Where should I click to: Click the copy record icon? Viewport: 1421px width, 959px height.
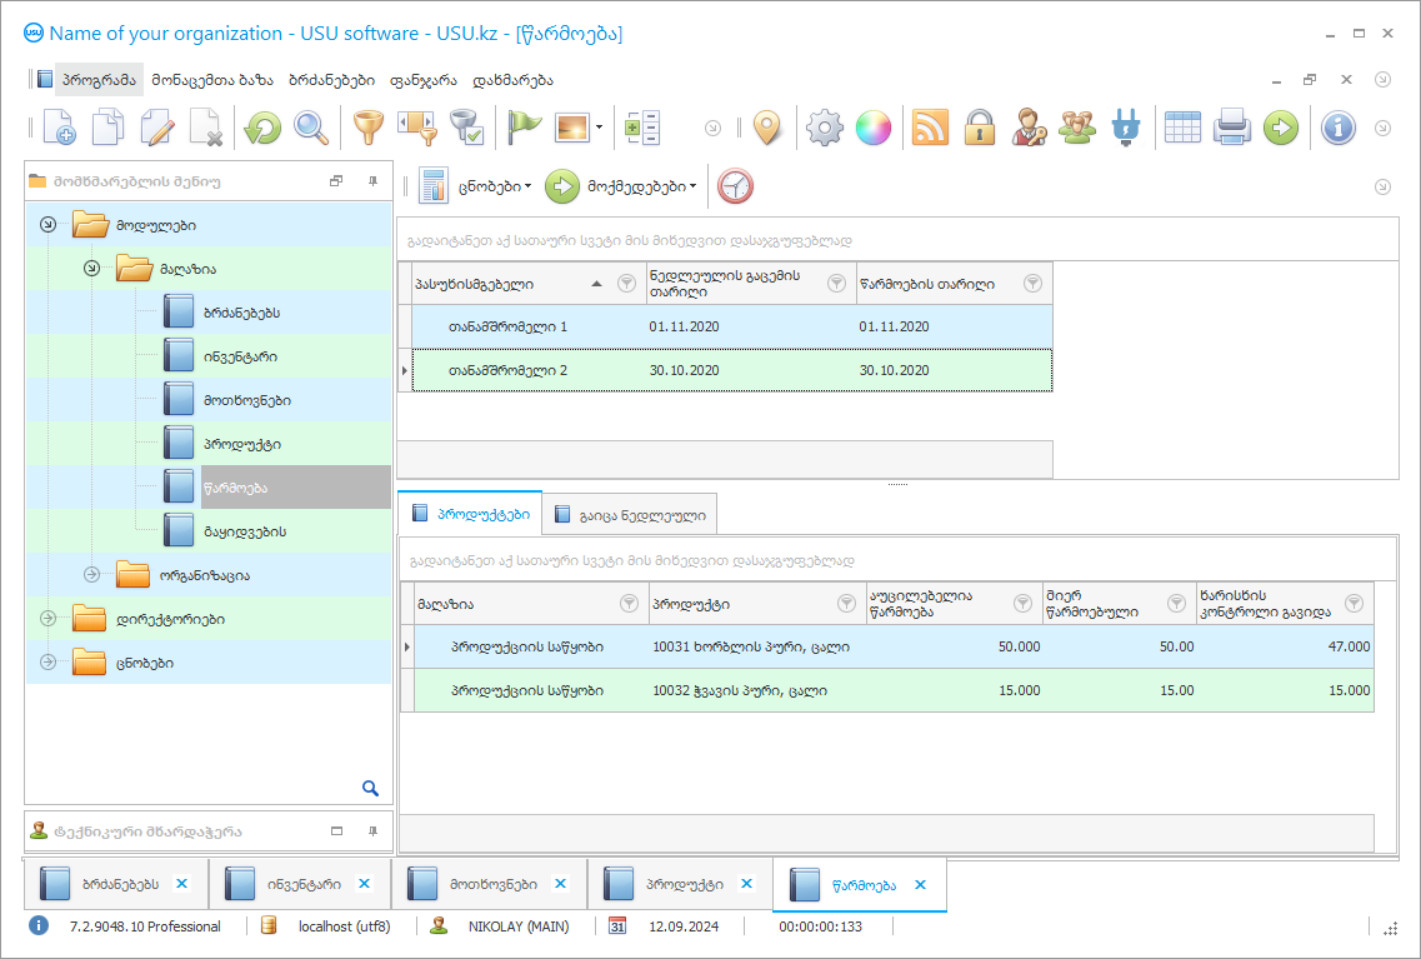[x=108, y=128]
